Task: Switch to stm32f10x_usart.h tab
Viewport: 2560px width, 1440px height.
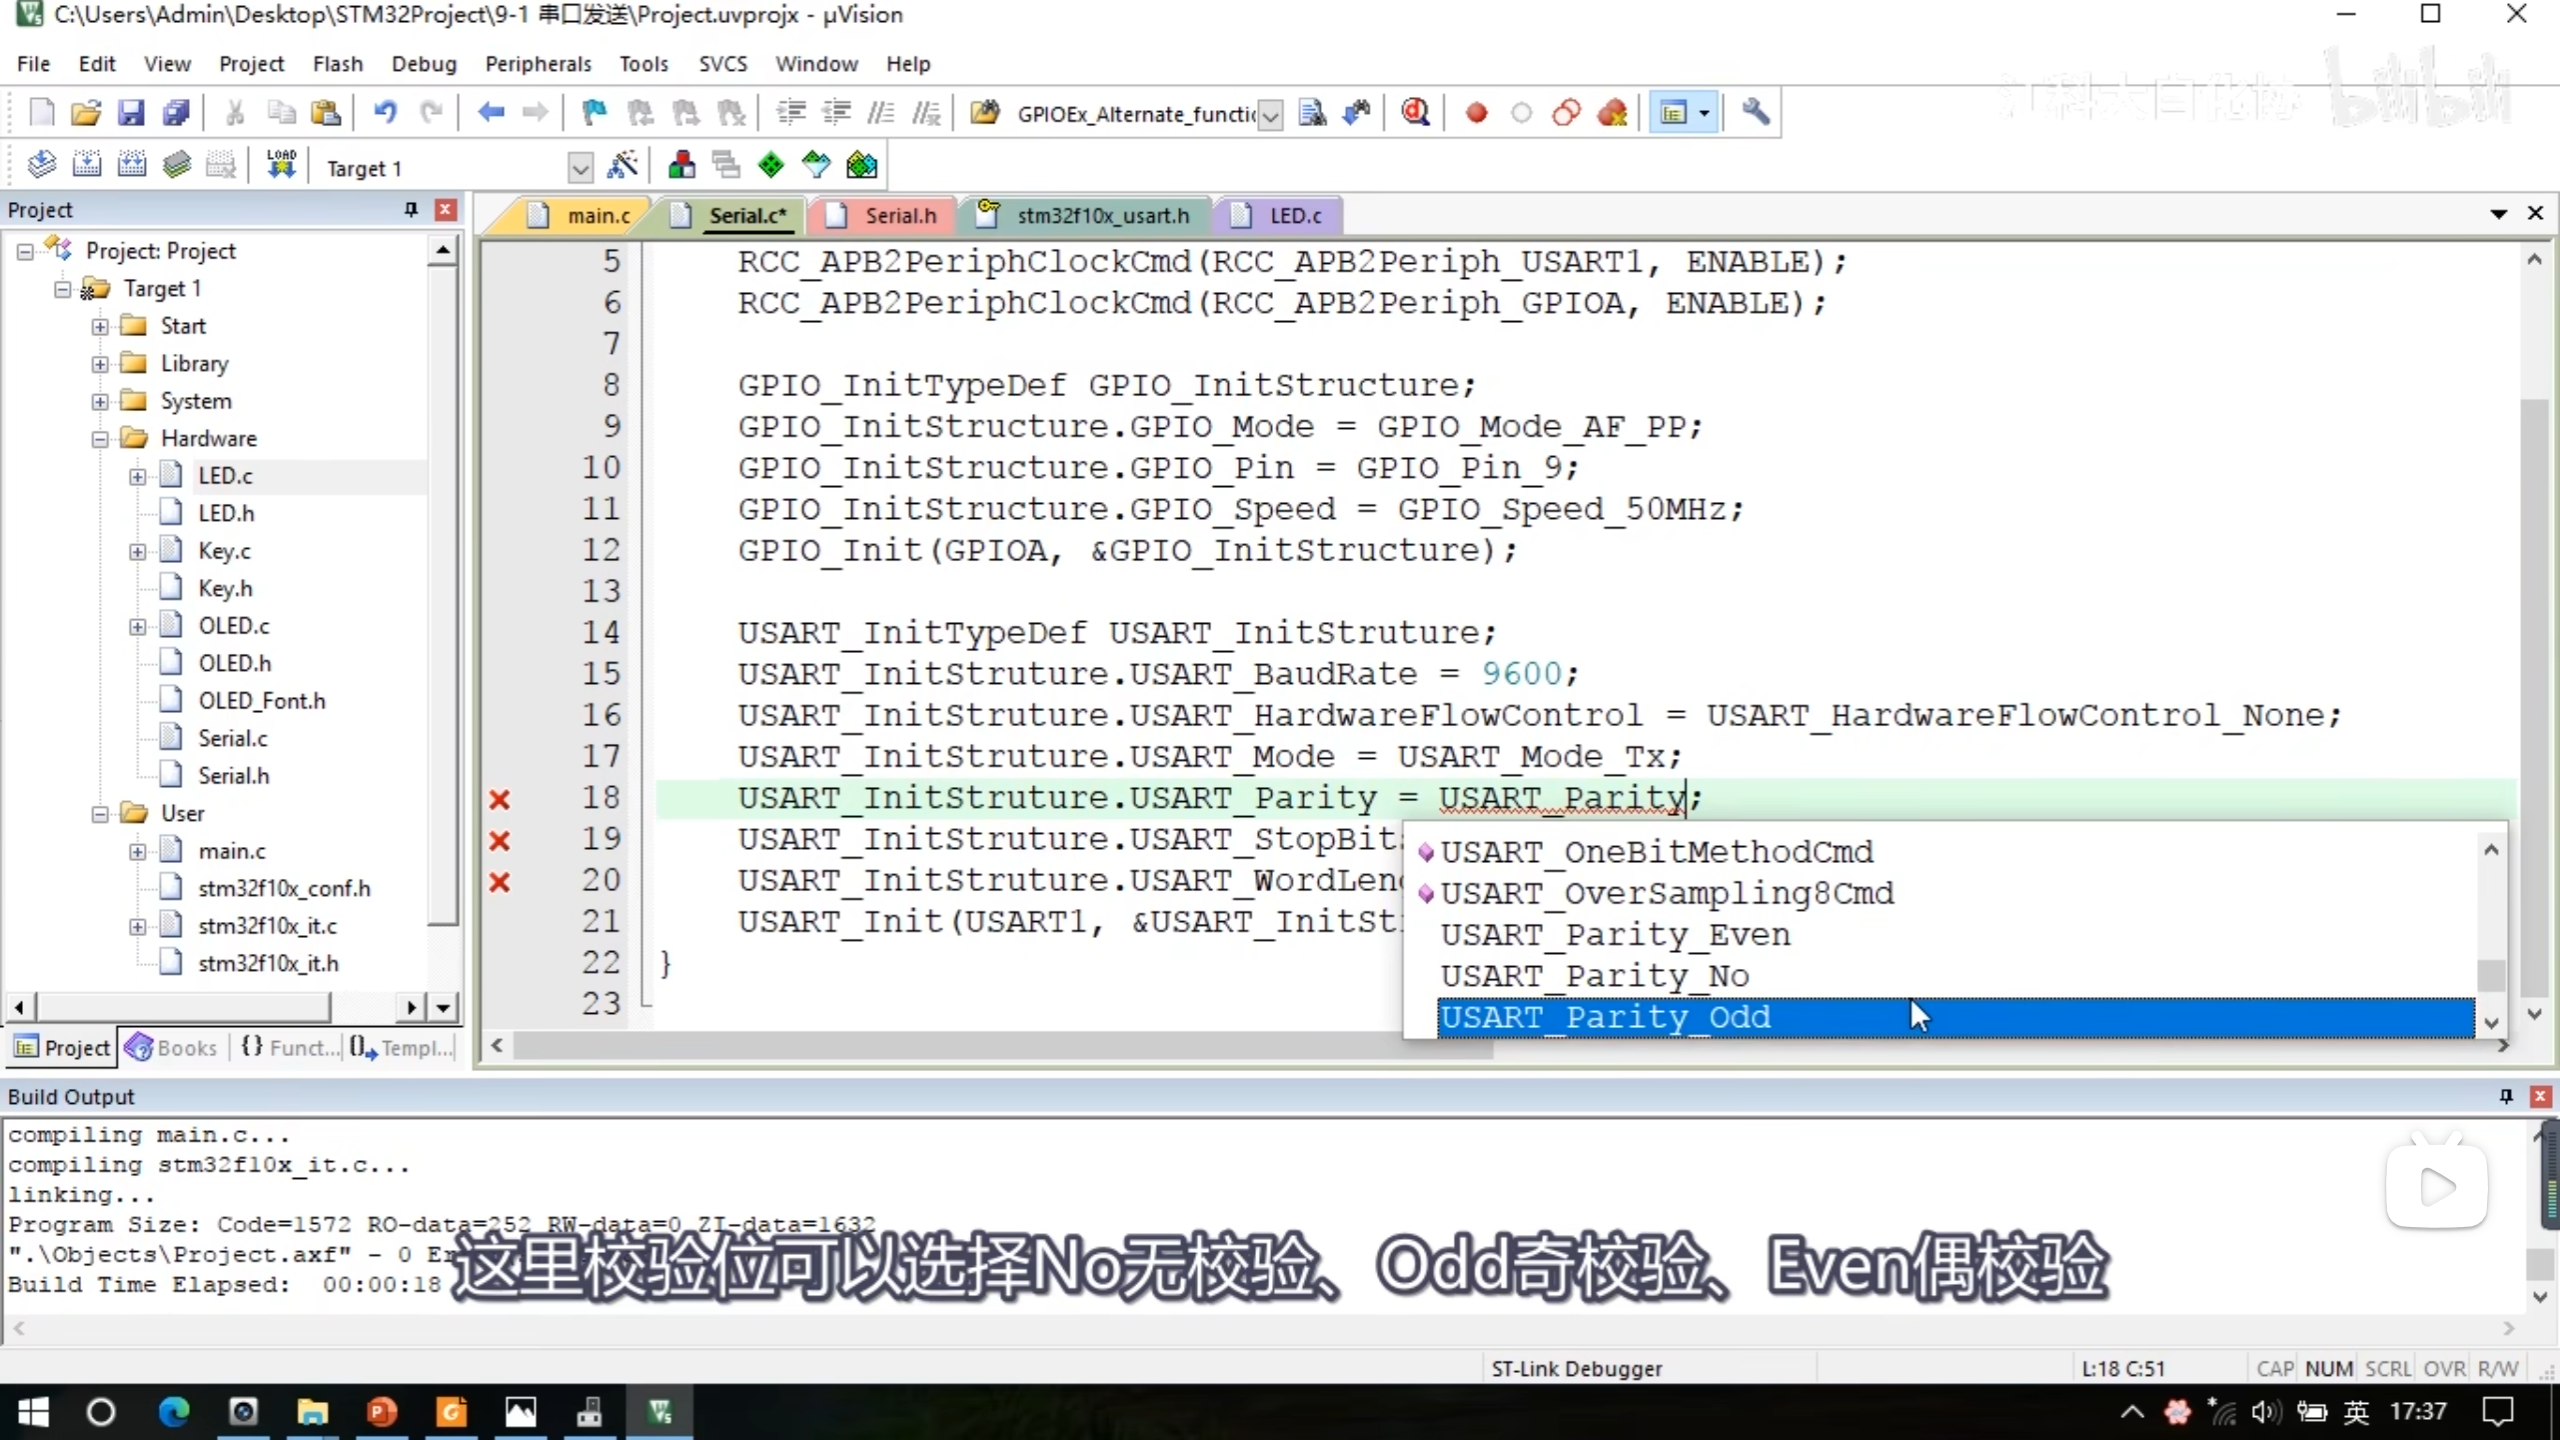Action: click(x=1102, y=215)
